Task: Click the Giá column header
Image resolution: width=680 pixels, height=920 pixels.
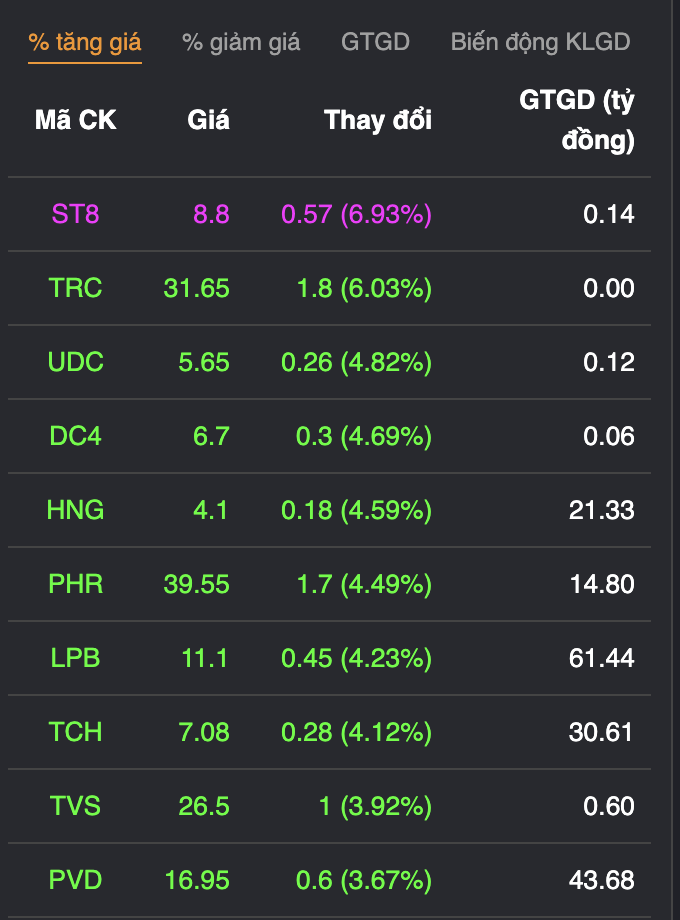Action: (x=208, y=120)
